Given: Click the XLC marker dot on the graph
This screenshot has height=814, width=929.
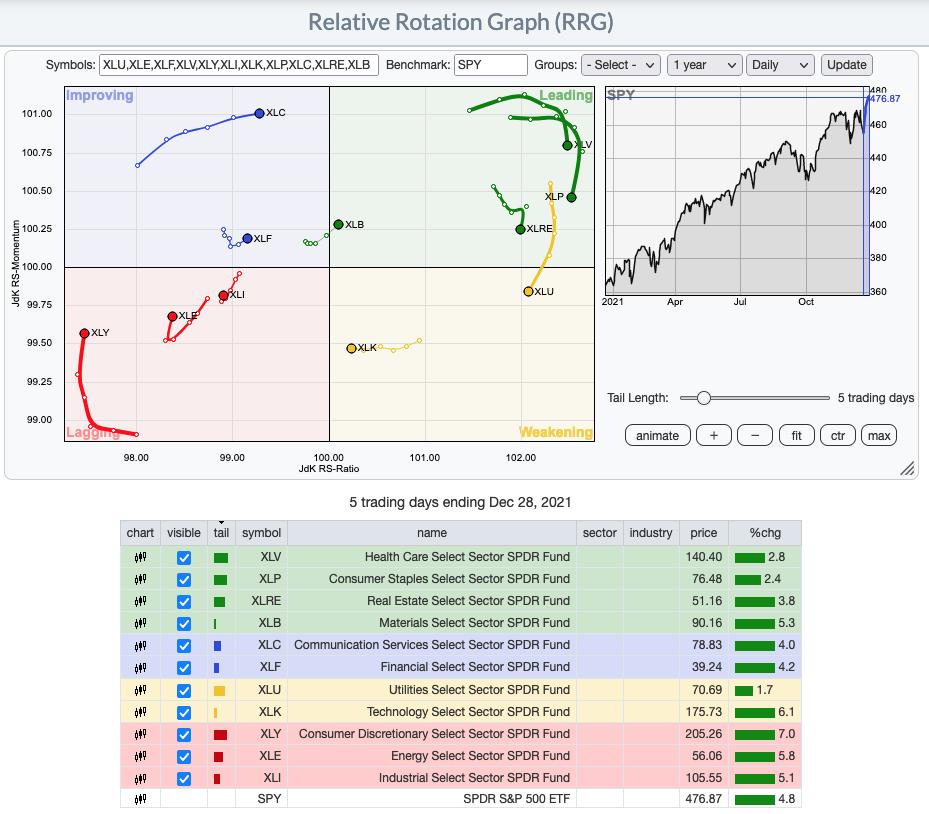Looking at the screenshot, I should (259, 113).
